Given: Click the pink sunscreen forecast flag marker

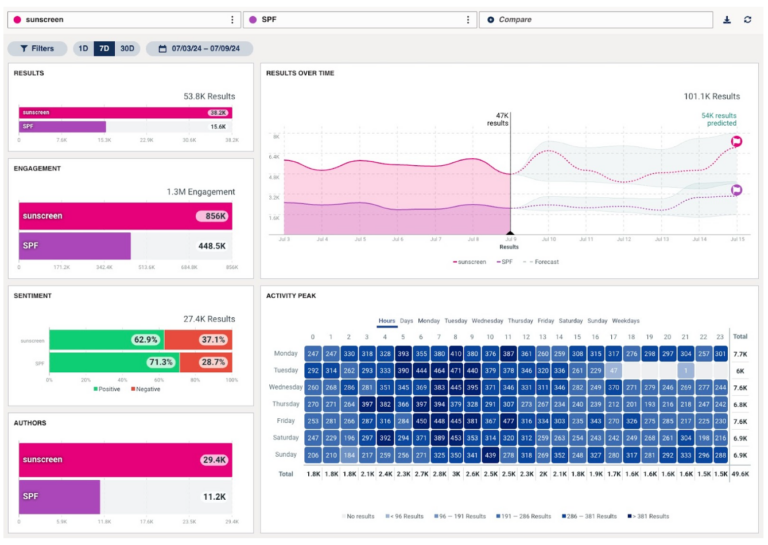Looking at the screenshot, I should point(737,142).
